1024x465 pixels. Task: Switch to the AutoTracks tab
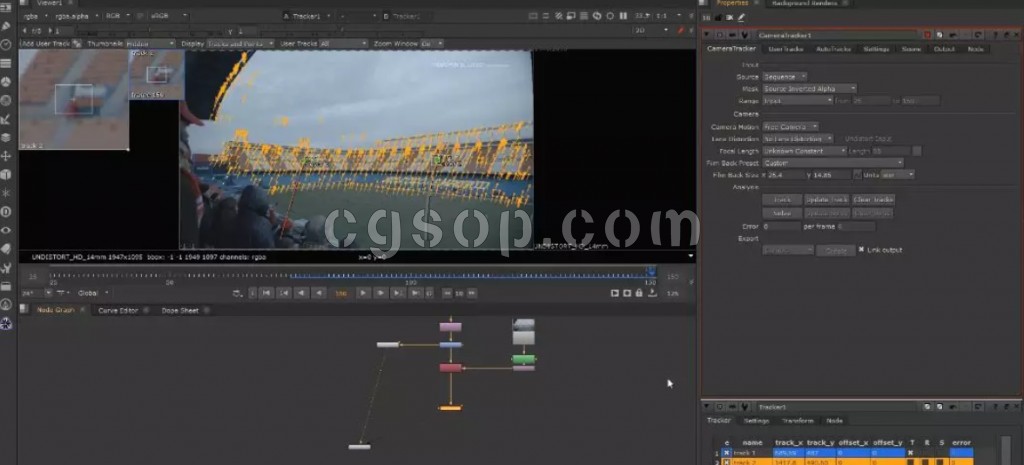tap(833, 49)
